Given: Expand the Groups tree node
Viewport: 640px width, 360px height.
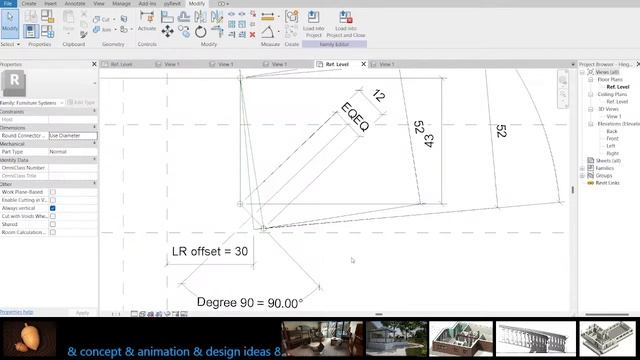Looking at the screenshot, I should (x=582, y=176).
